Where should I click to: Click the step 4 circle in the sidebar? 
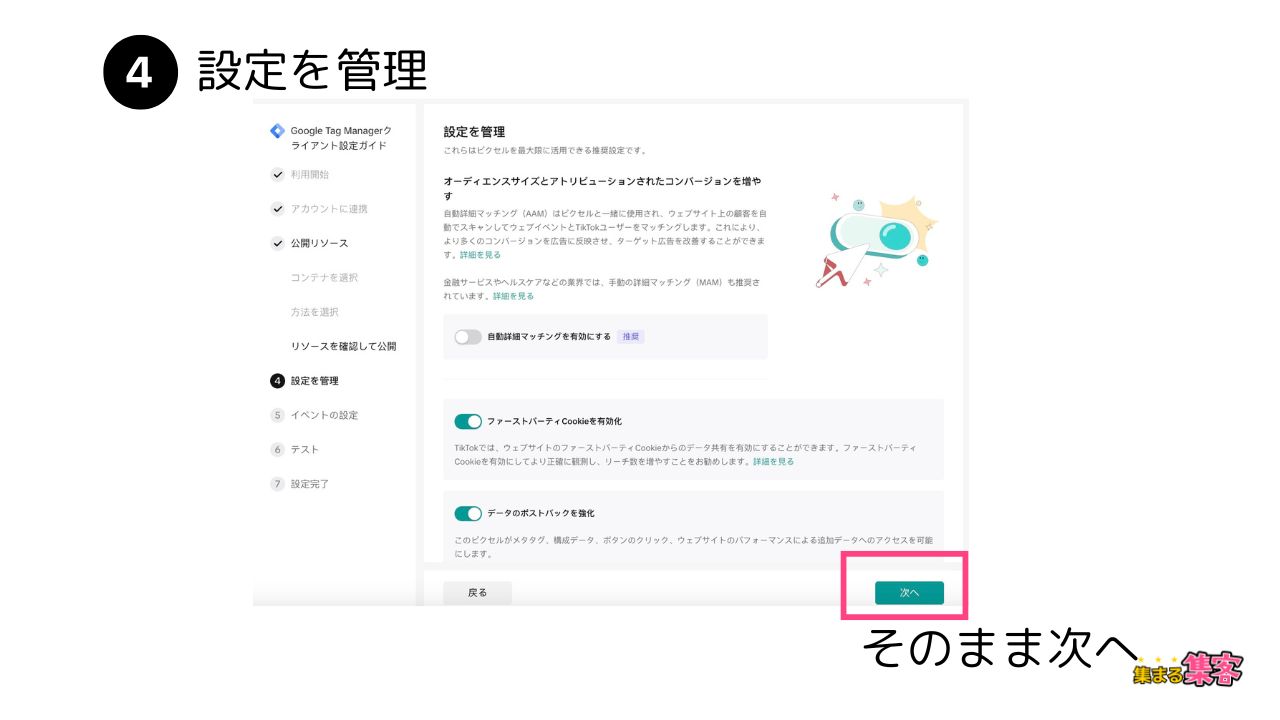278,381
